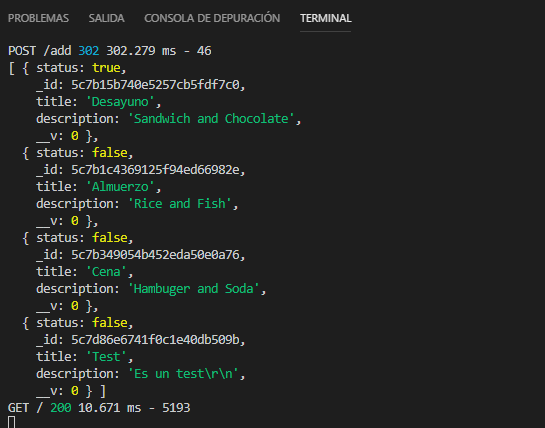Click the 10.671 ms response time
Image resolution: width=545 pixels, height=428 pixels.
pos(109,407)
